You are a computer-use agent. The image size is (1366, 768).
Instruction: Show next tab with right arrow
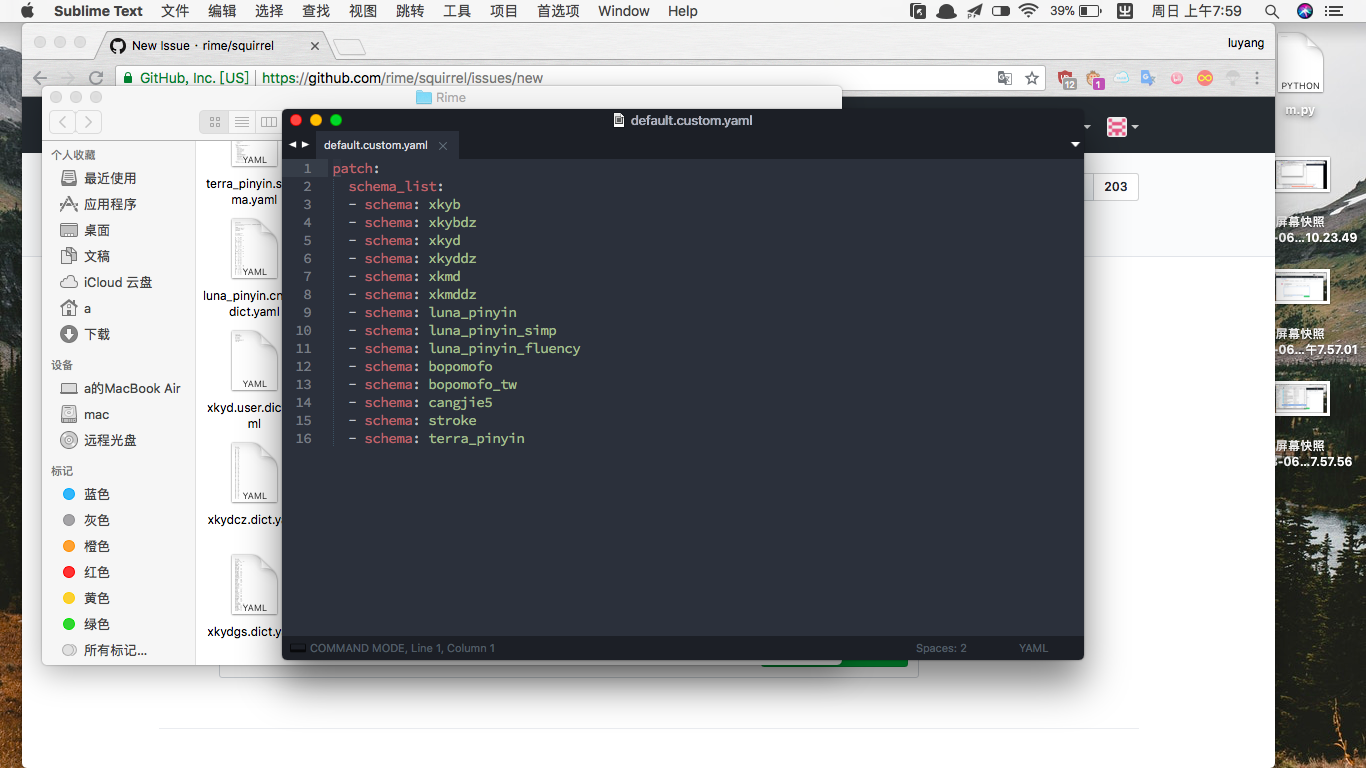pos(306,145)
